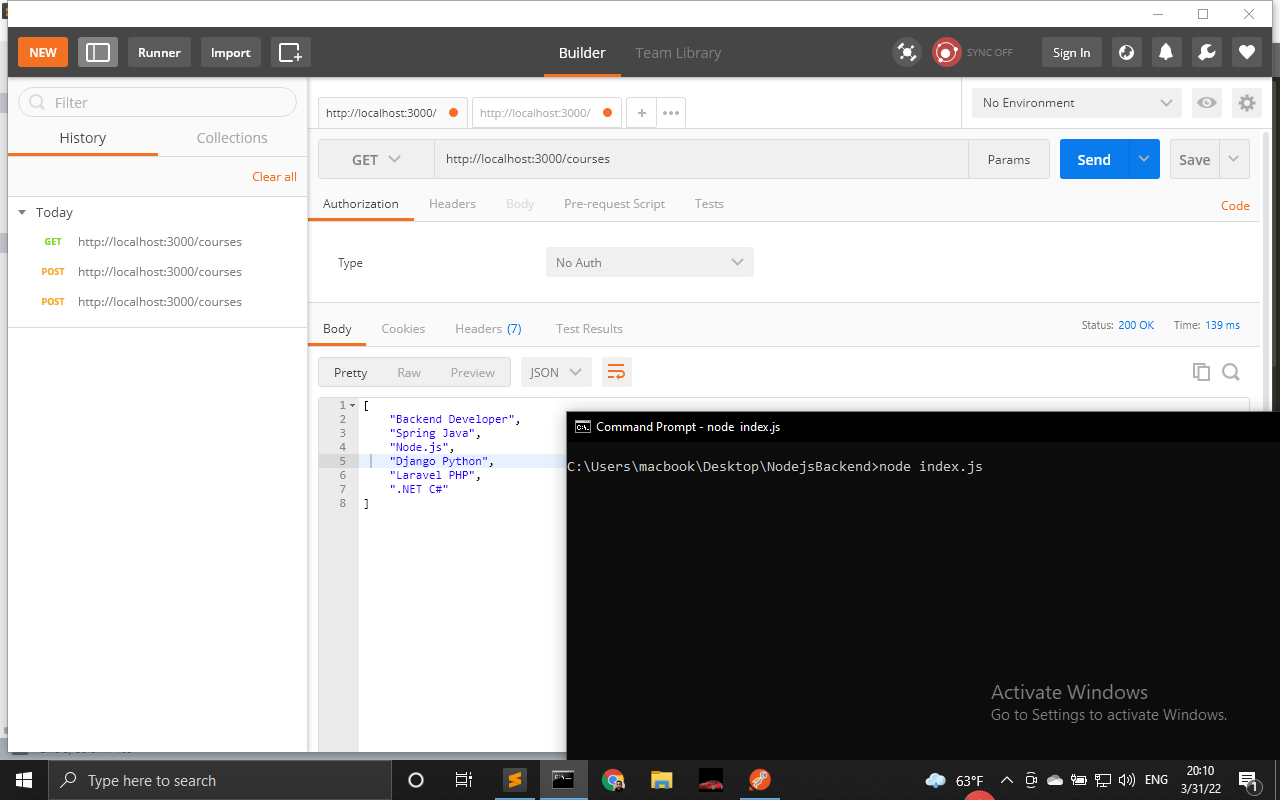Click the Params button
Image resolution: width=1280 pixels, height=800 pixels.
tap(1008, 159)
